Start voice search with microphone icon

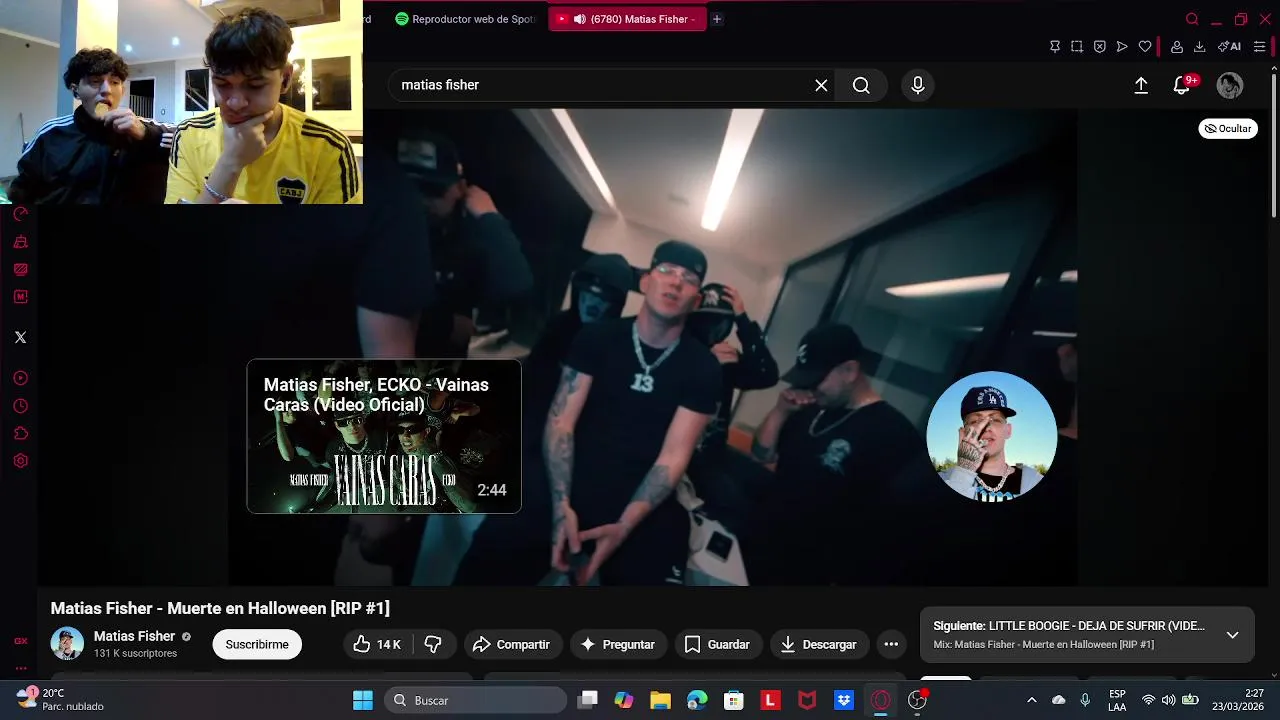tap(918, 85)
